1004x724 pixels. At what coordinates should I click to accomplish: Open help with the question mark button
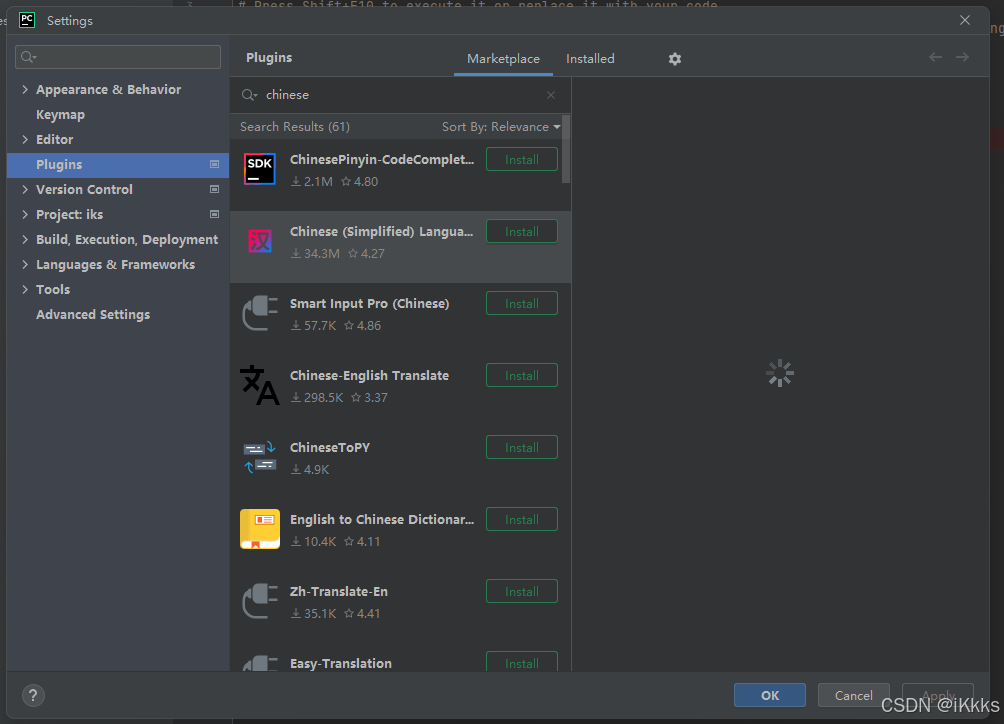click(33, 695)
